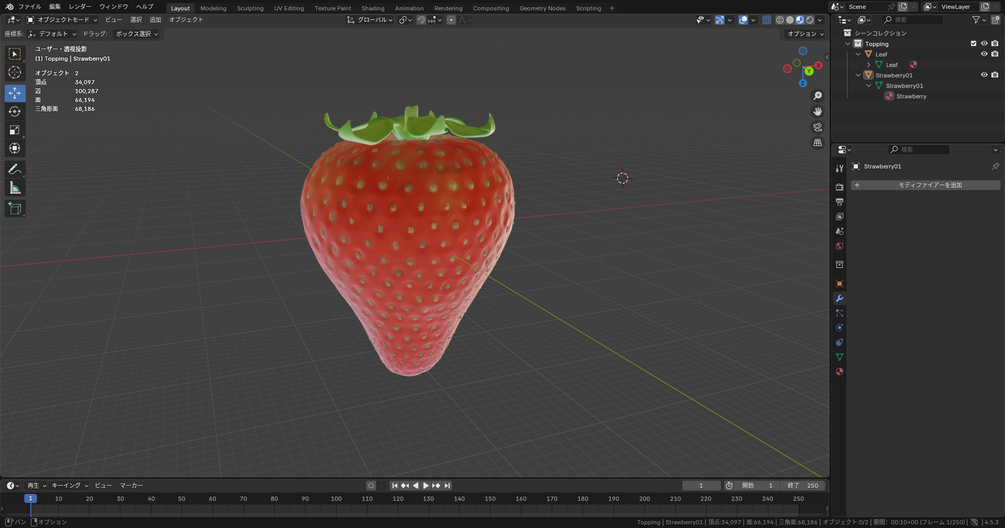1005x528 pixels.
Task: Open the 追加 menu in viewport header
Action: coord(155,21)
